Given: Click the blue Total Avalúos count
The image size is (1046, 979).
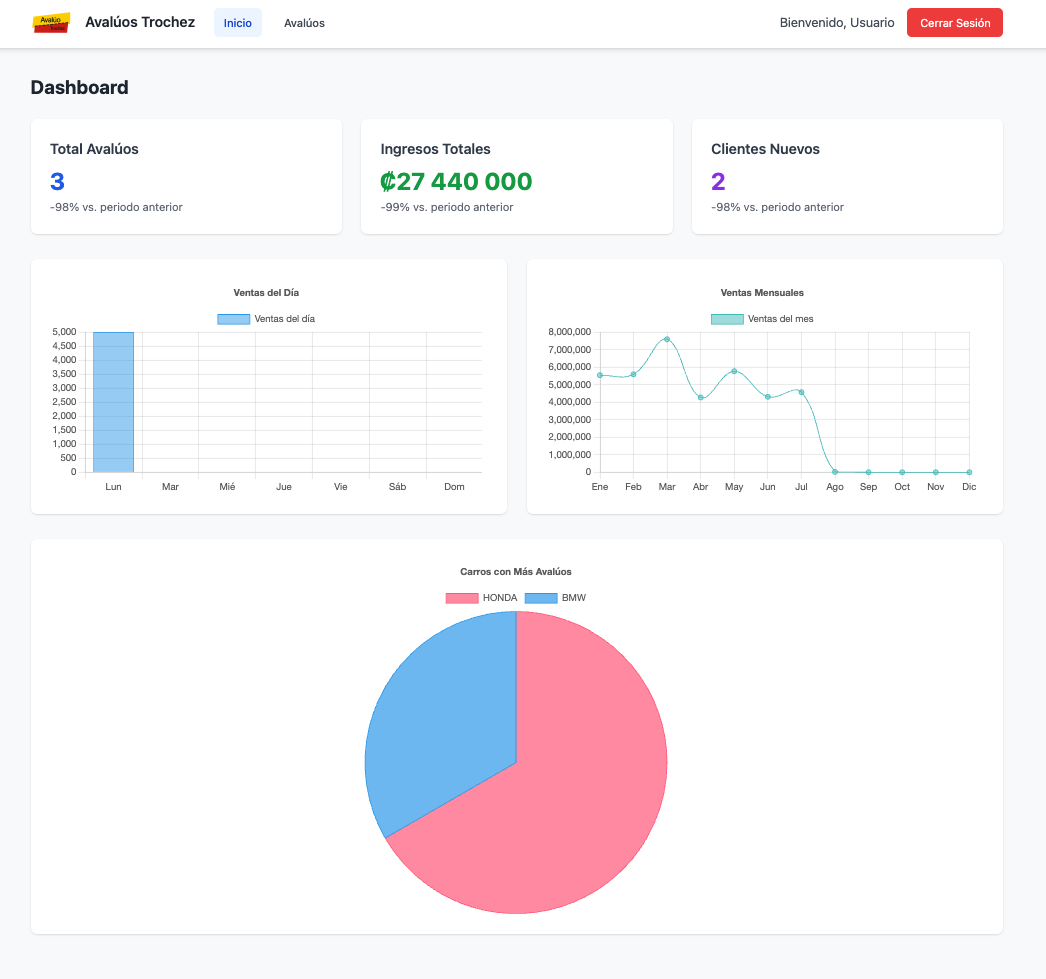Looking at the screenshot, I should [x=57, y=181].
